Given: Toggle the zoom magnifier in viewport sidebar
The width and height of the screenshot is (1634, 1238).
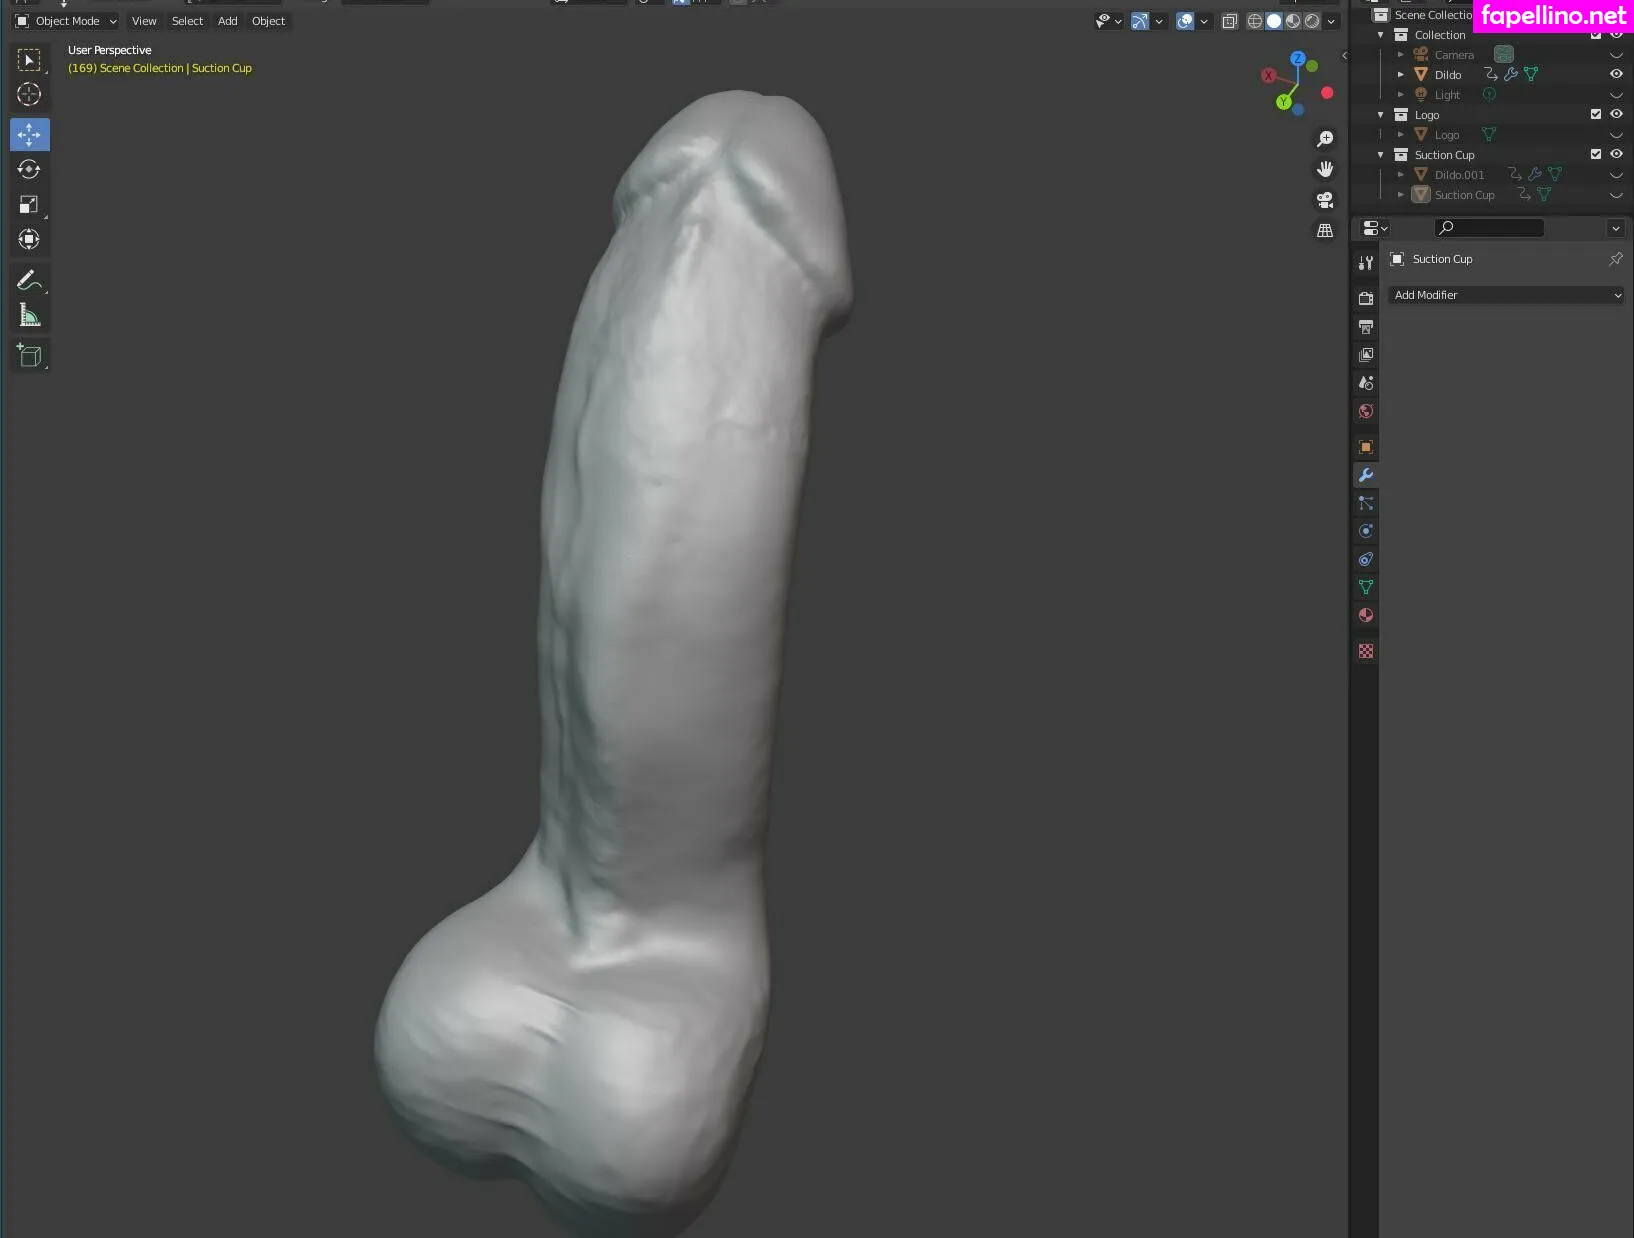Looking at the screenshot, I should pos(1325,139).
